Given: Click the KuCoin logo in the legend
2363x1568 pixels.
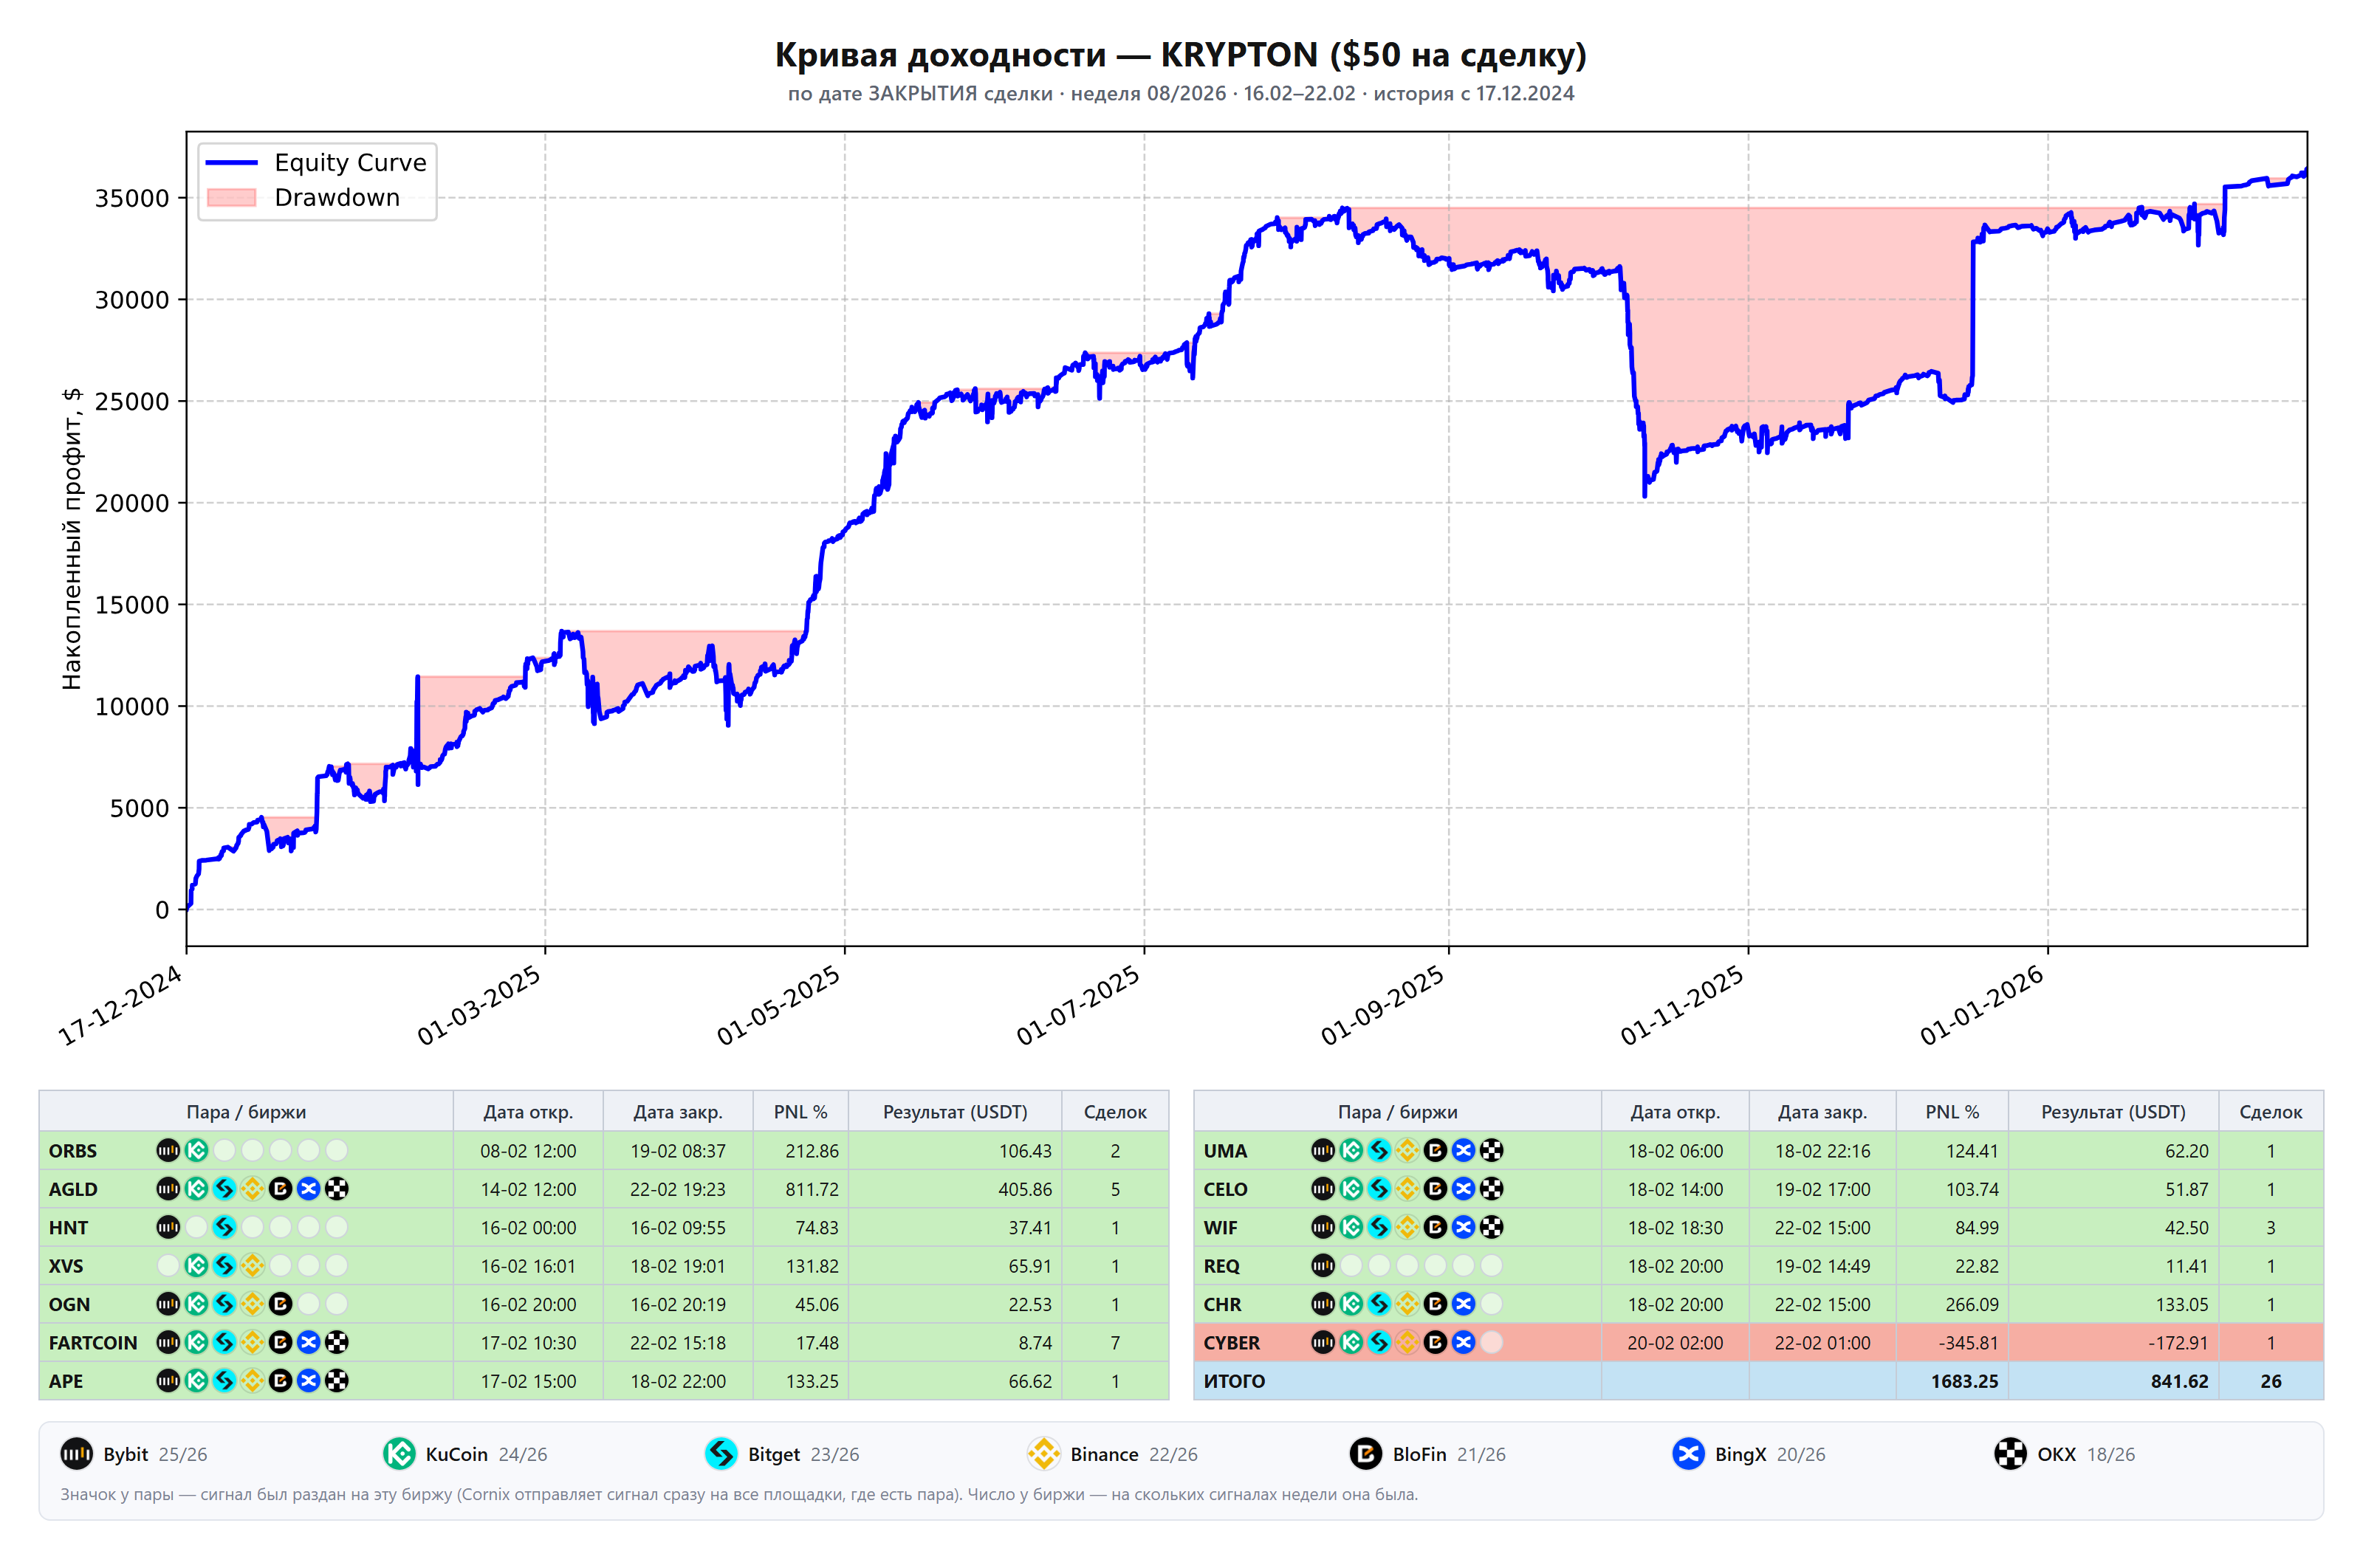Looking at the screenshot, I should (399, 1453).
